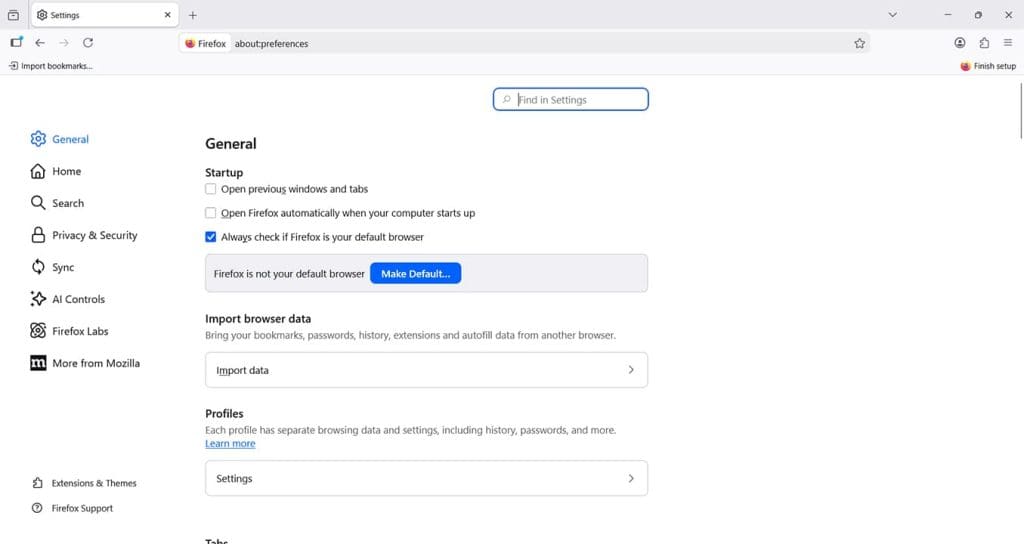The image size is (1024, 544).
Task: Click the AI Controls sparkle icon
Action: coord(38,299)
